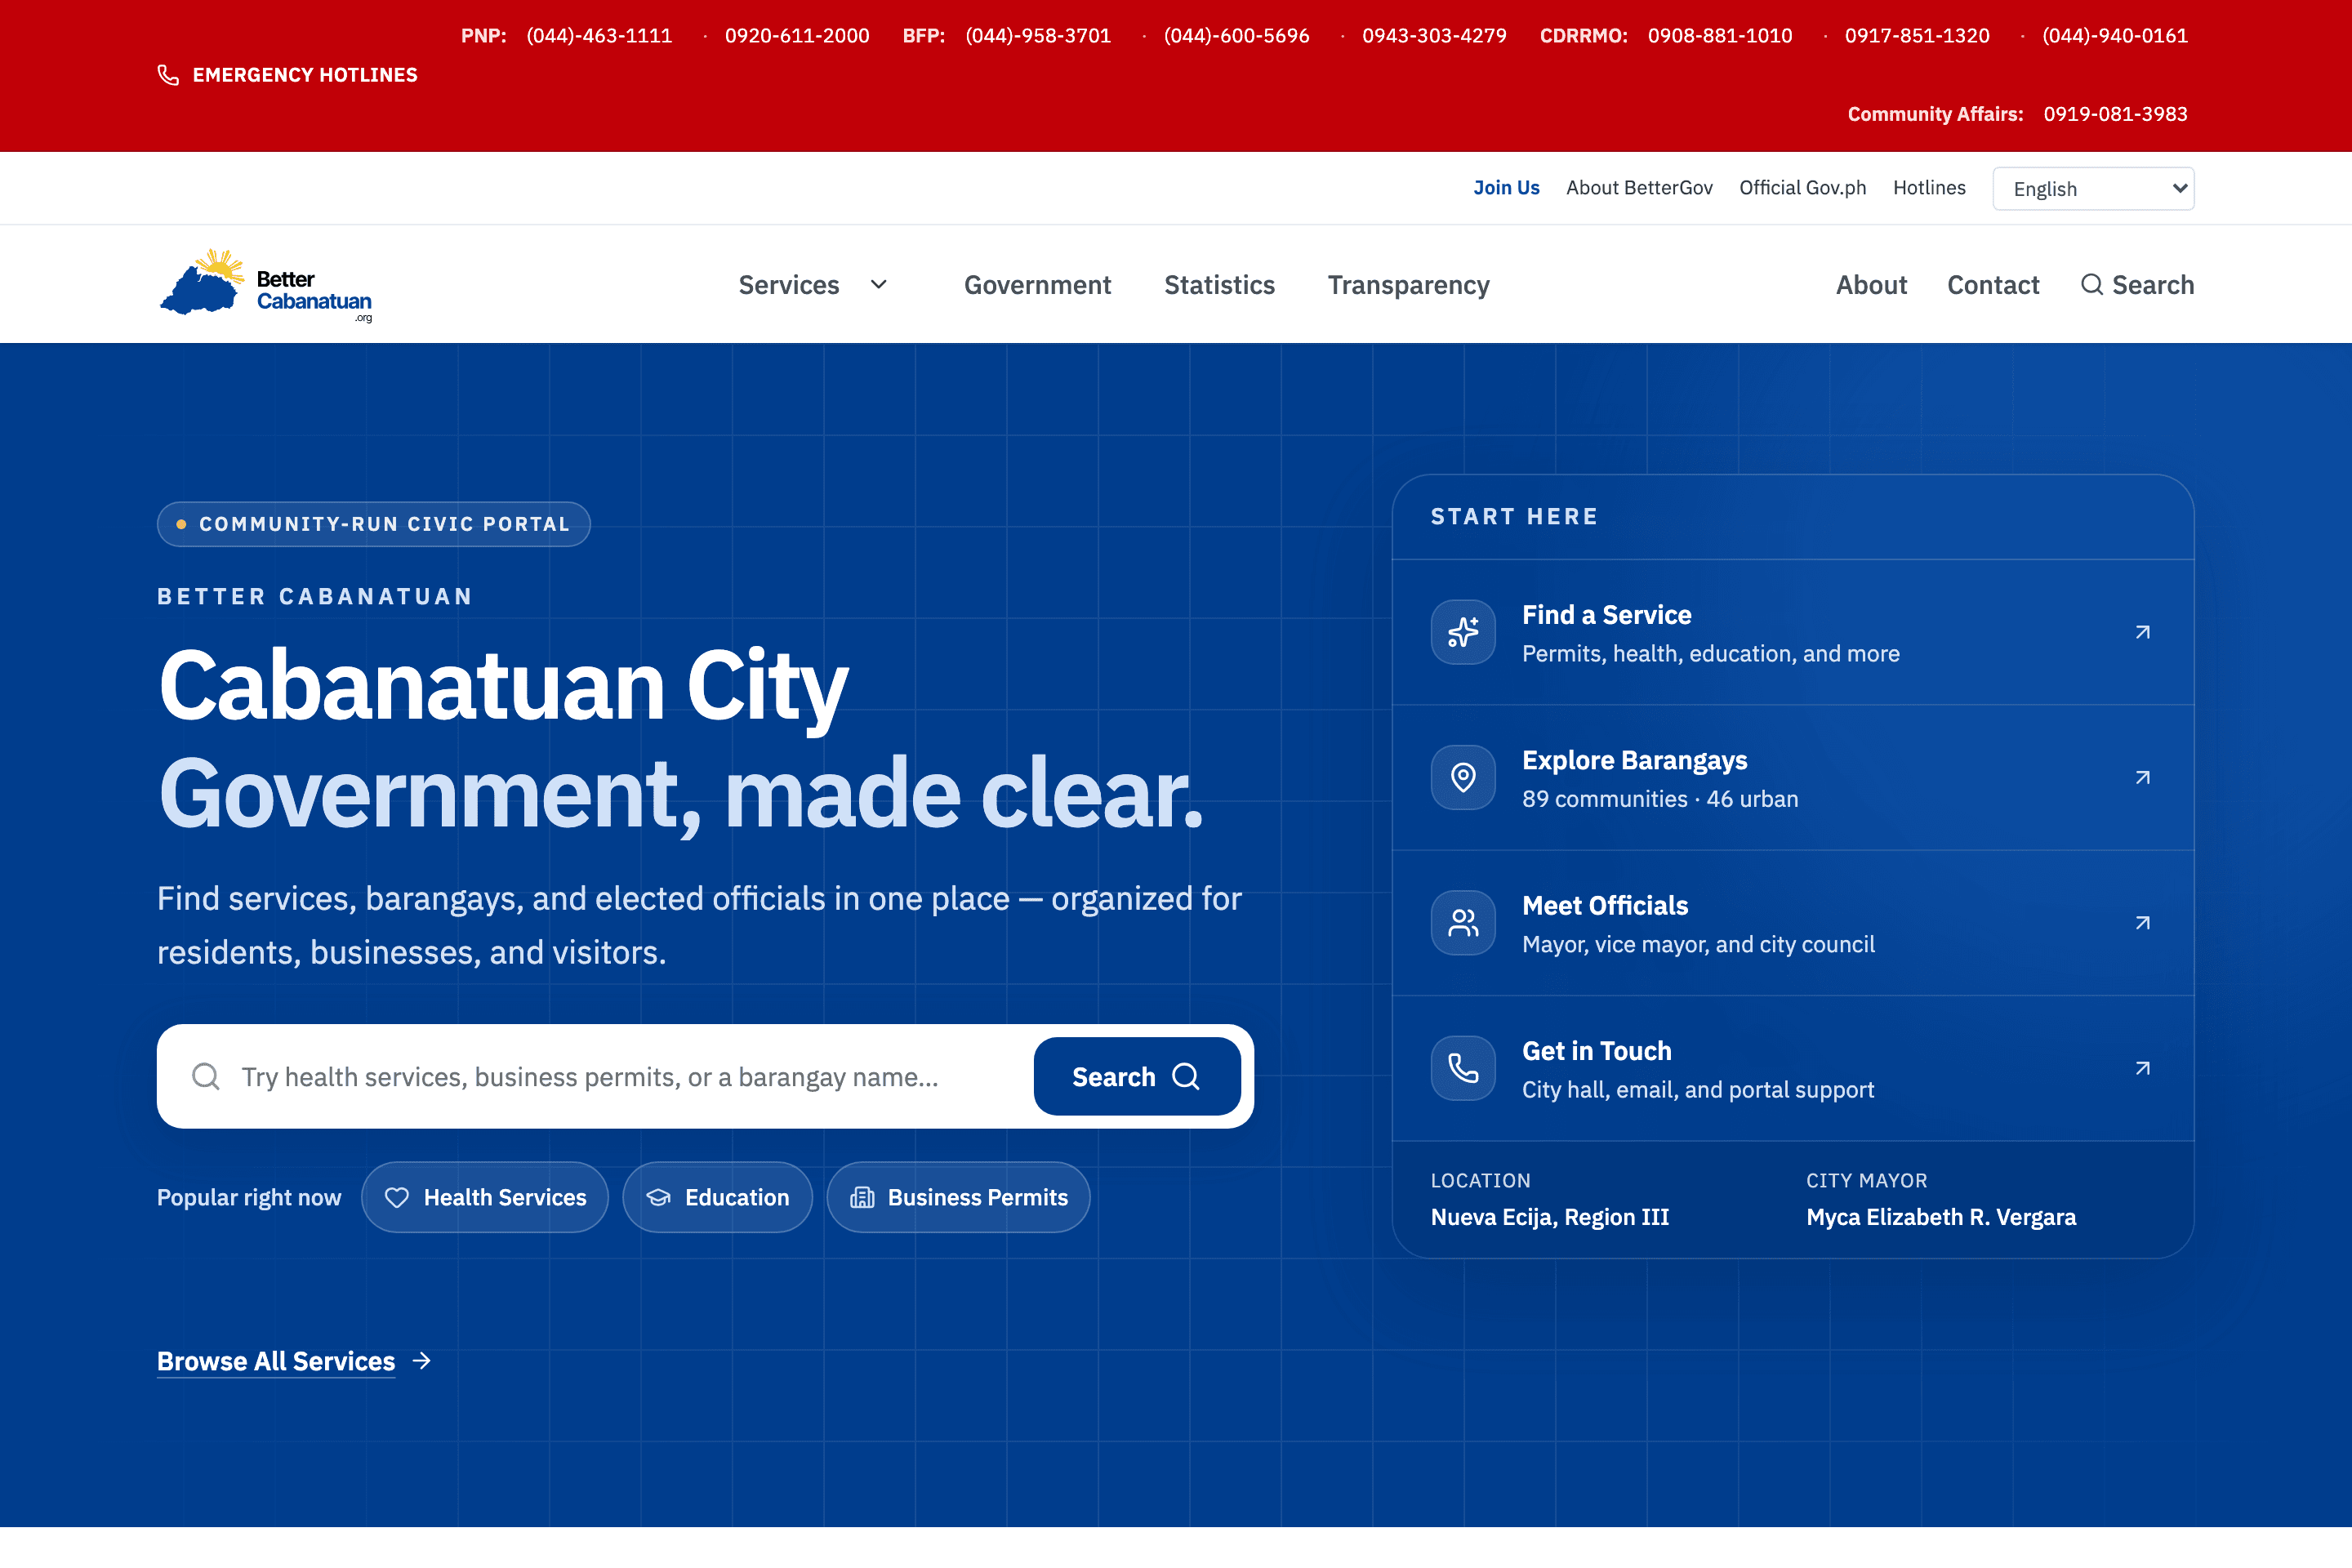Click the blue Search button in hero
The image size is (2352, 1568).
coord(1137,1076)
